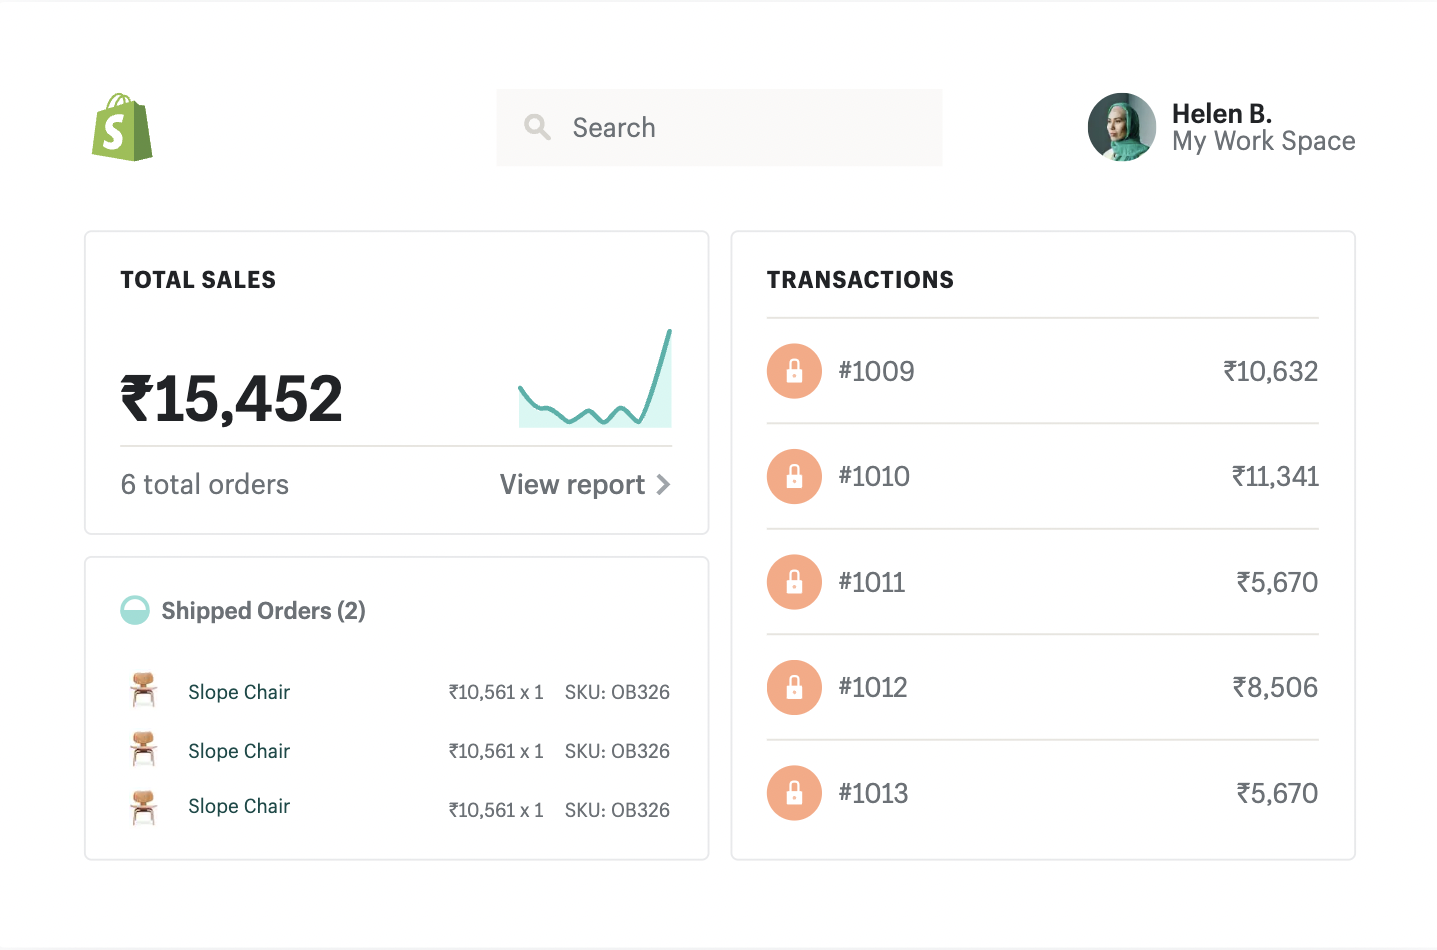The height and width of the screenshot is (950, 1437).
Task: Click the Shipped Orders (2) heading
Action: (x=263, y=610)
